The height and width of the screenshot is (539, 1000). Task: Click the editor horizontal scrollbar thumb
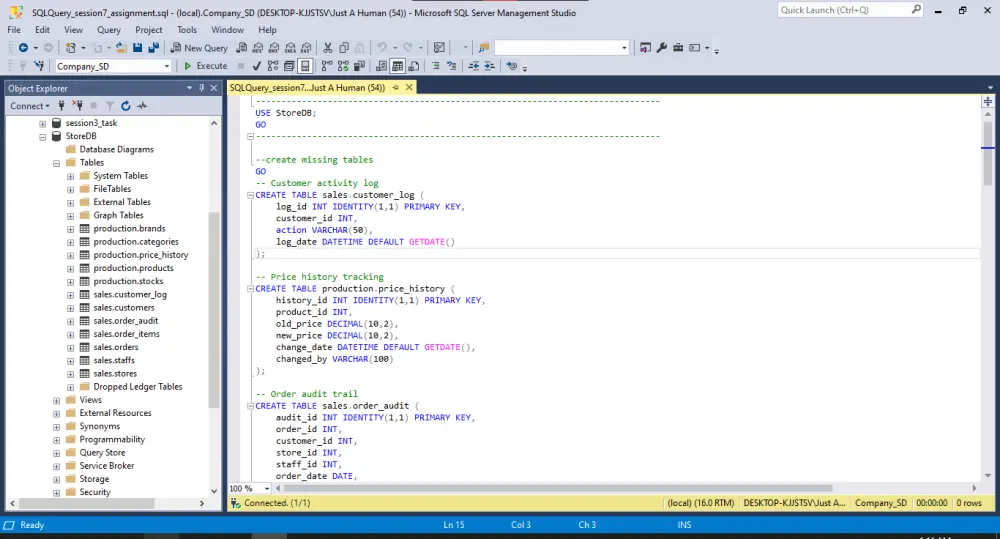pyautogui.click(x=558, y=489)
